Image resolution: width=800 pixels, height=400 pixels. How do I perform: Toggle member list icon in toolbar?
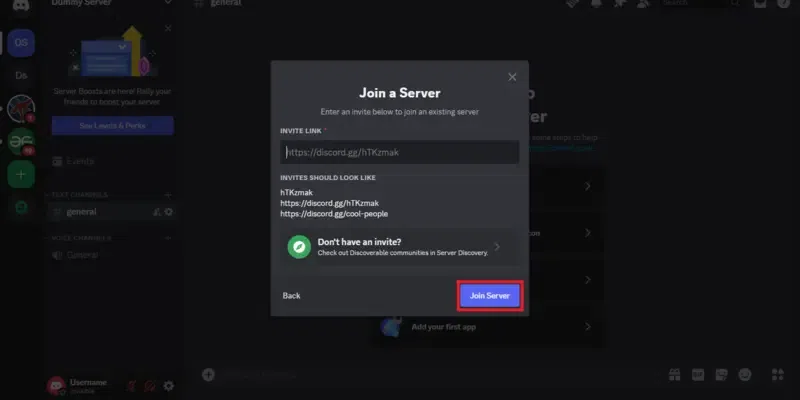pos(643,3)
